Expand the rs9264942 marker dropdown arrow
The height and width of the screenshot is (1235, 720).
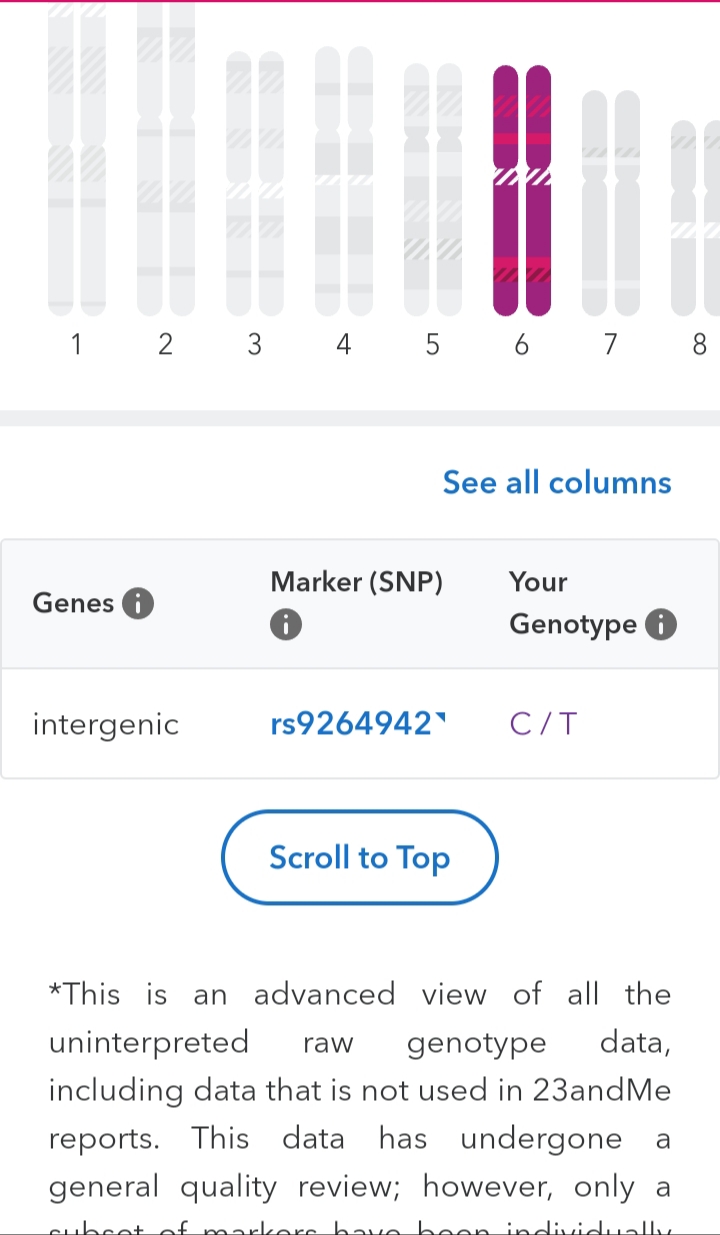[441, 716]
